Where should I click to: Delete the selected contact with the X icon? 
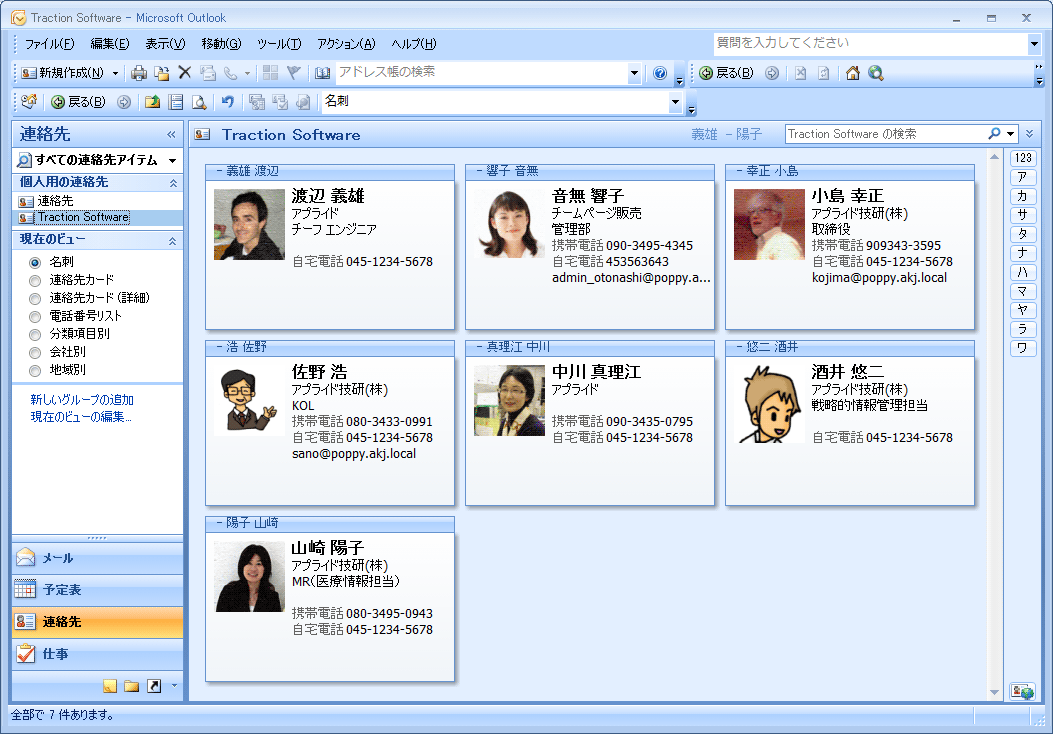(x=185, y=73)
